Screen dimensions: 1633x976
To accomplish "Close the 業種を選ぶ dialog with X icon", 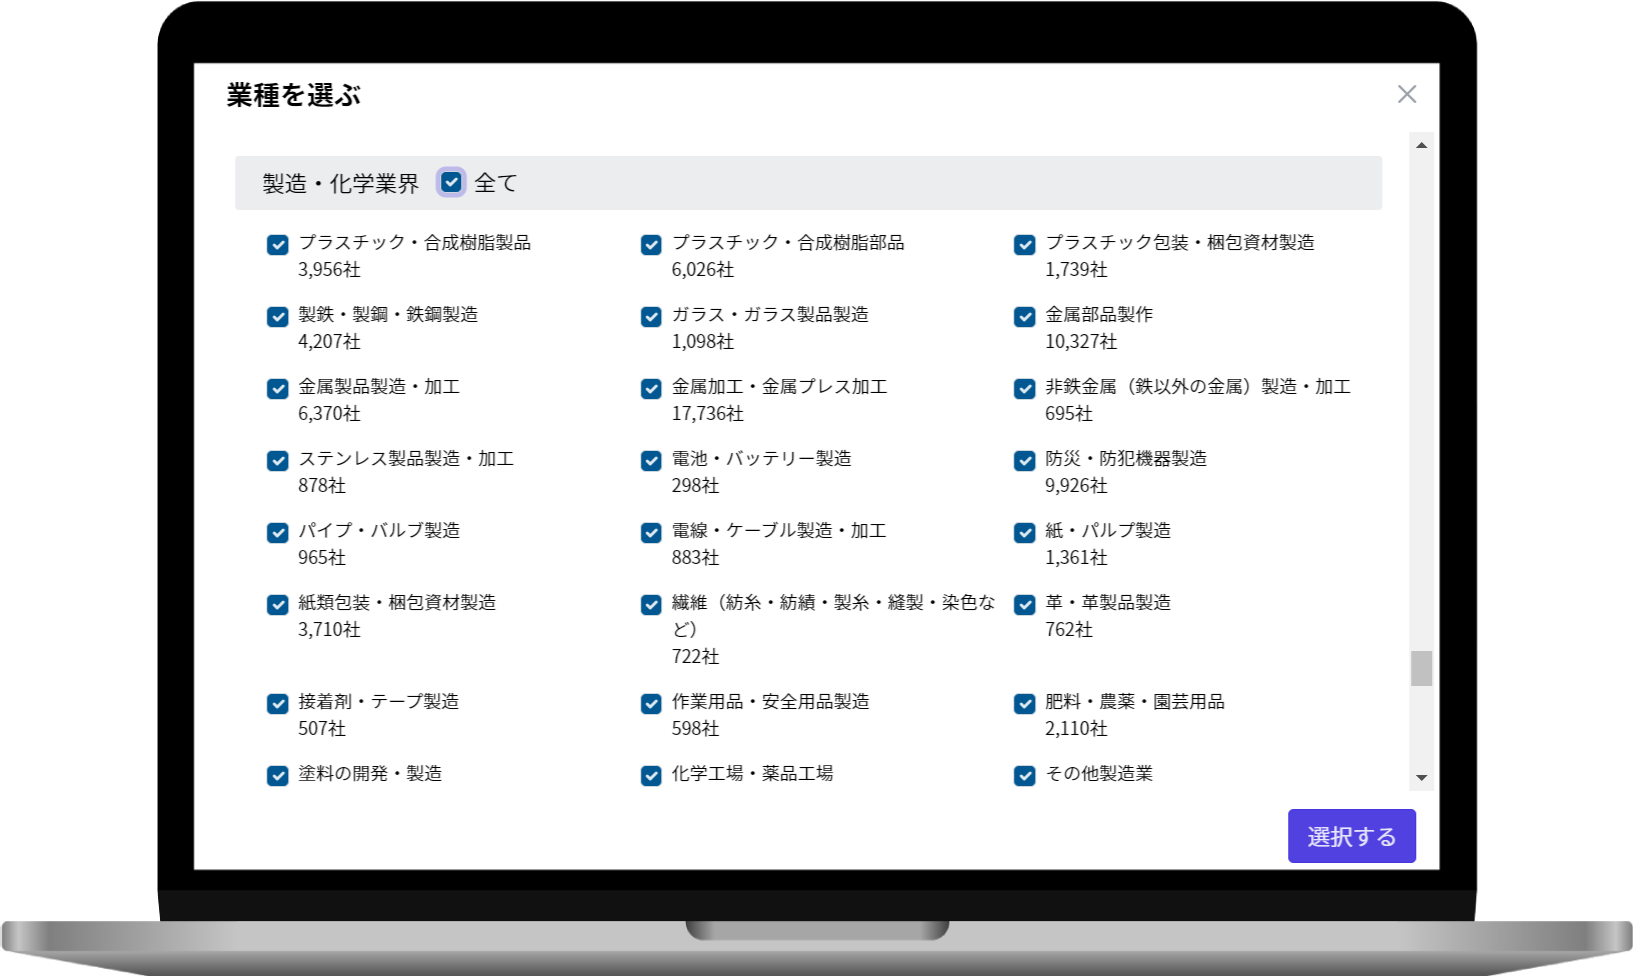I will [x=1406, y=94].
